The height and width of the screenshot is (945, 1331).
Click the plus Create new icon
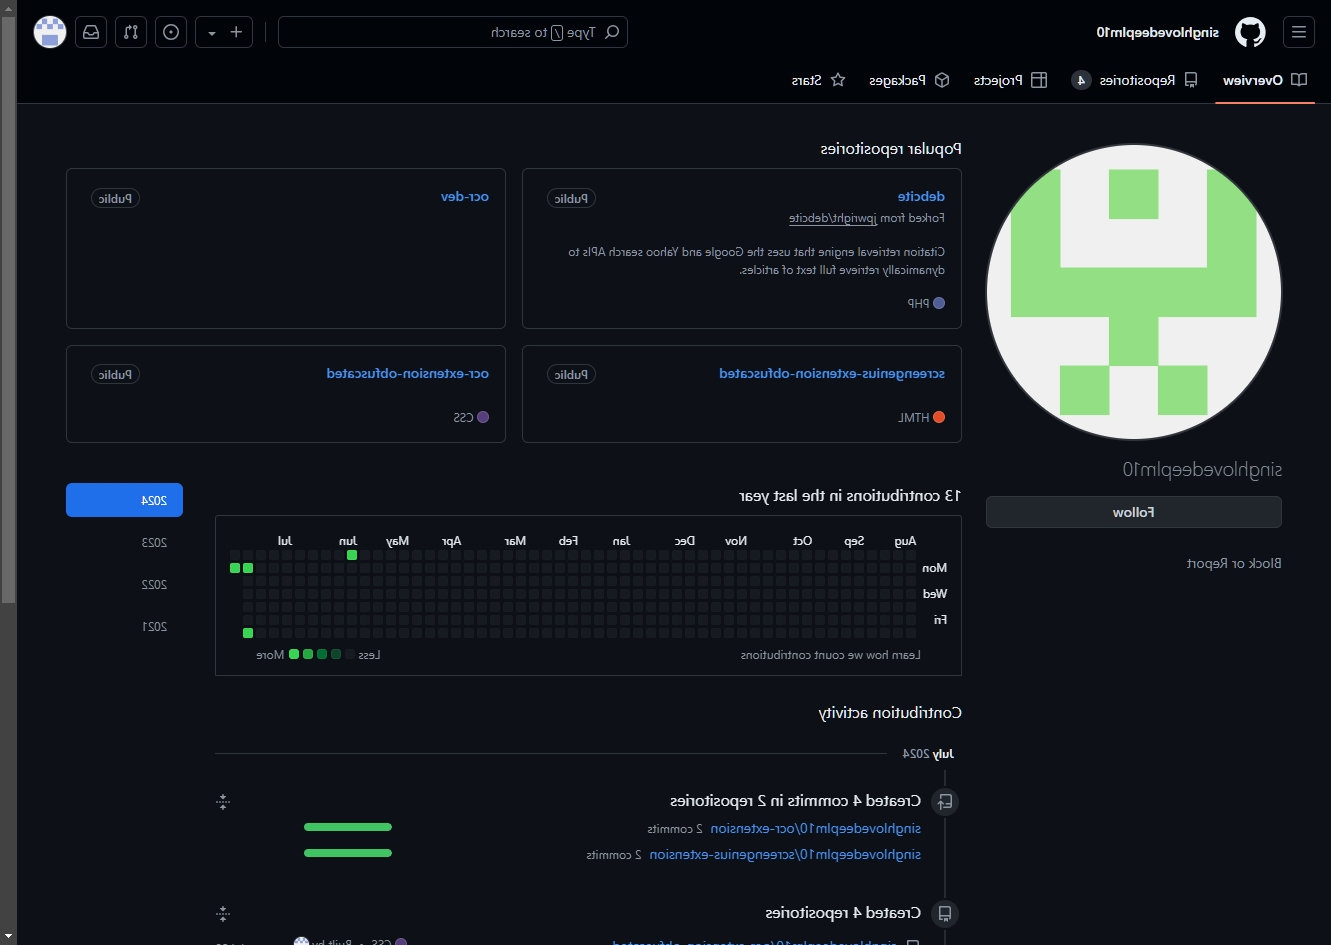pos(237,32)
